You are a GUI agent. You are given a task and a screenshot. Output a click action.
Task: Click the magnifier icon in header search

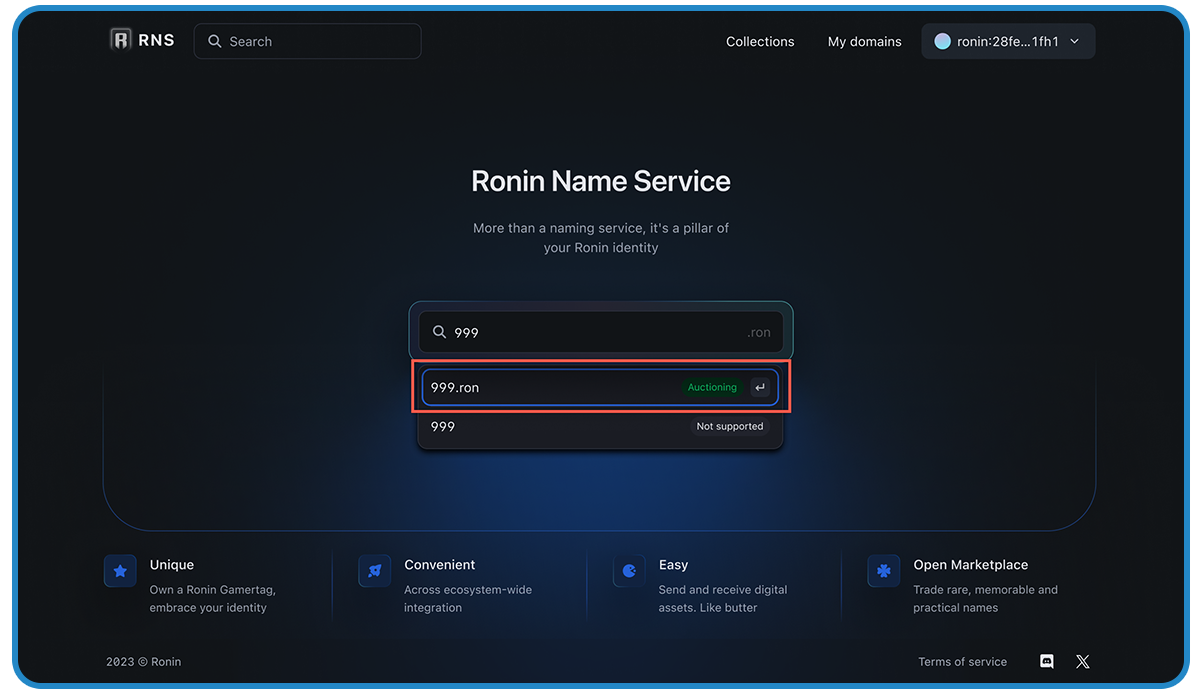tap(214, 41)
